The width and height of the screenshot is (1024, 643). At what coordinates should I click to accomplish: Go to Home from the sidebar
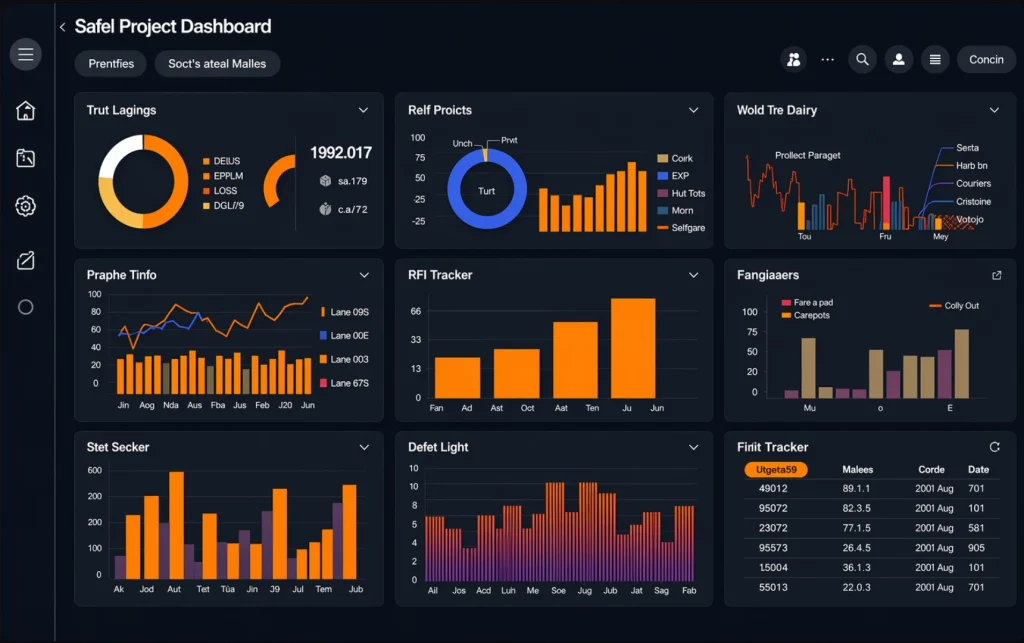click(26, 111)
